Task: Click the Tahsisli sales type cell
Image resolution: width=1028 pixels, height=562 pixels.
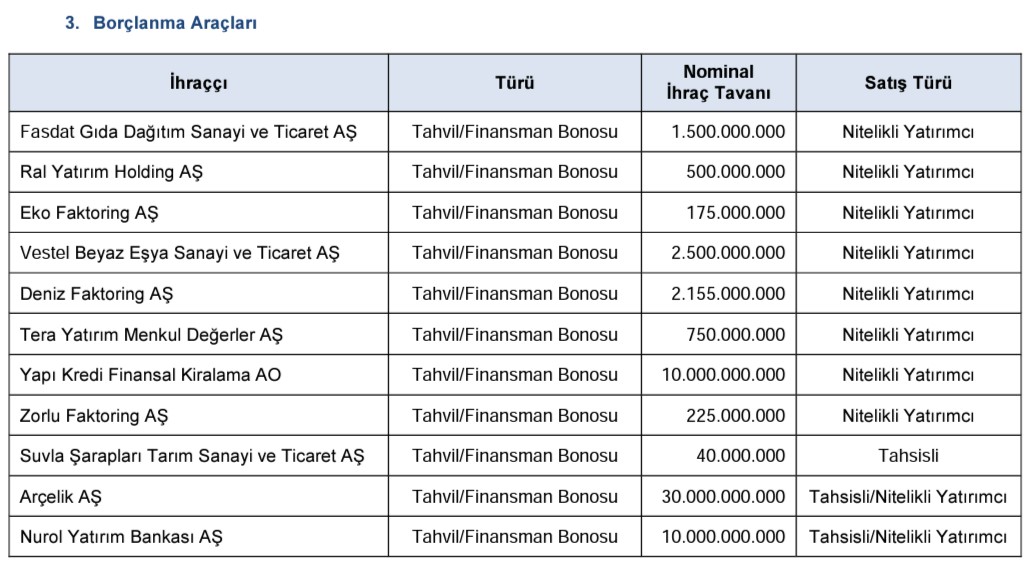Action: coord(908,456)
